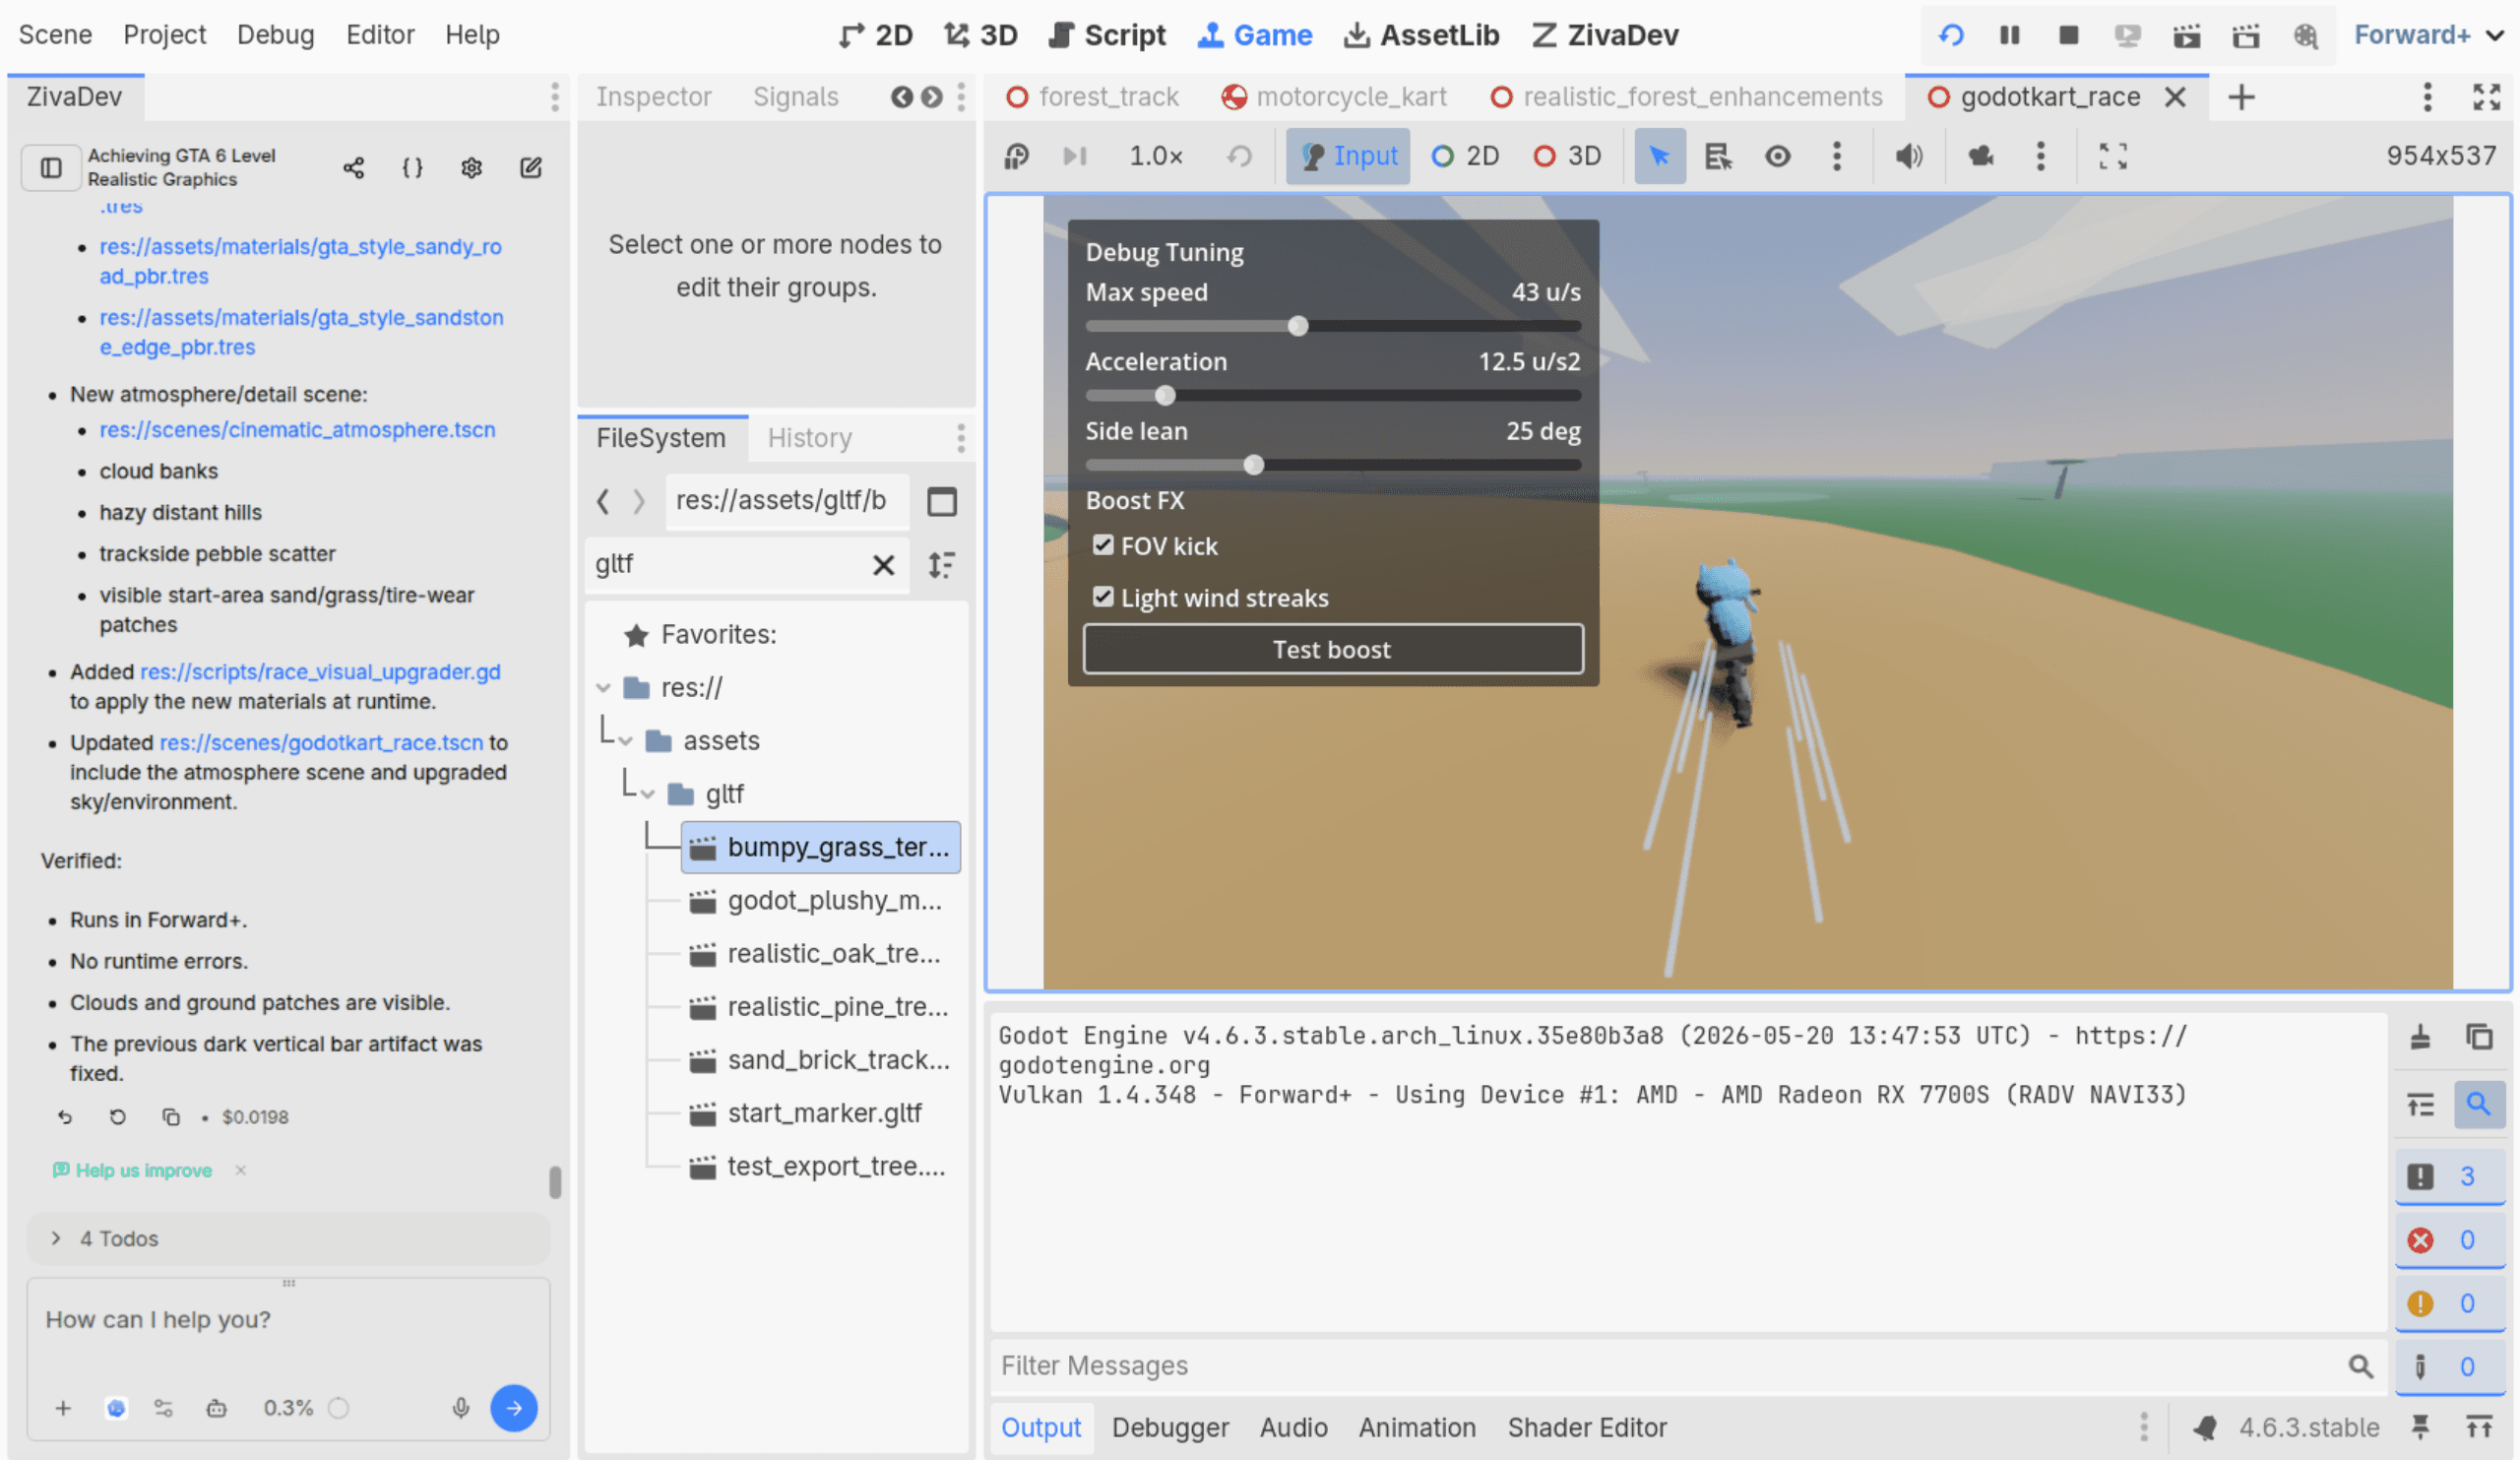The width and height of the screenshot is (2520, 1460).
Task: Toggle the select tool arrow
Action: click(1659, 156)
